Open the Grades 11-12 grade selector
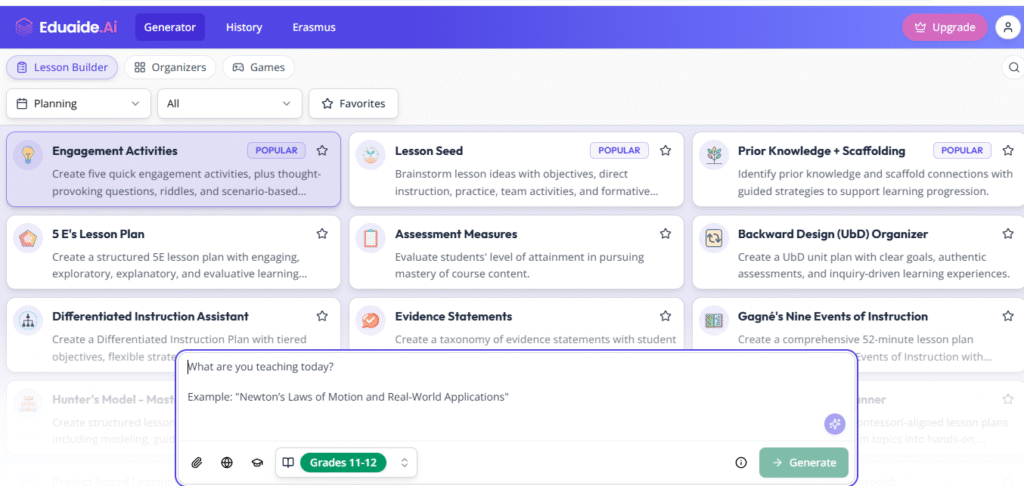This screenshot has width=1024, height=486. click(346, 462)
